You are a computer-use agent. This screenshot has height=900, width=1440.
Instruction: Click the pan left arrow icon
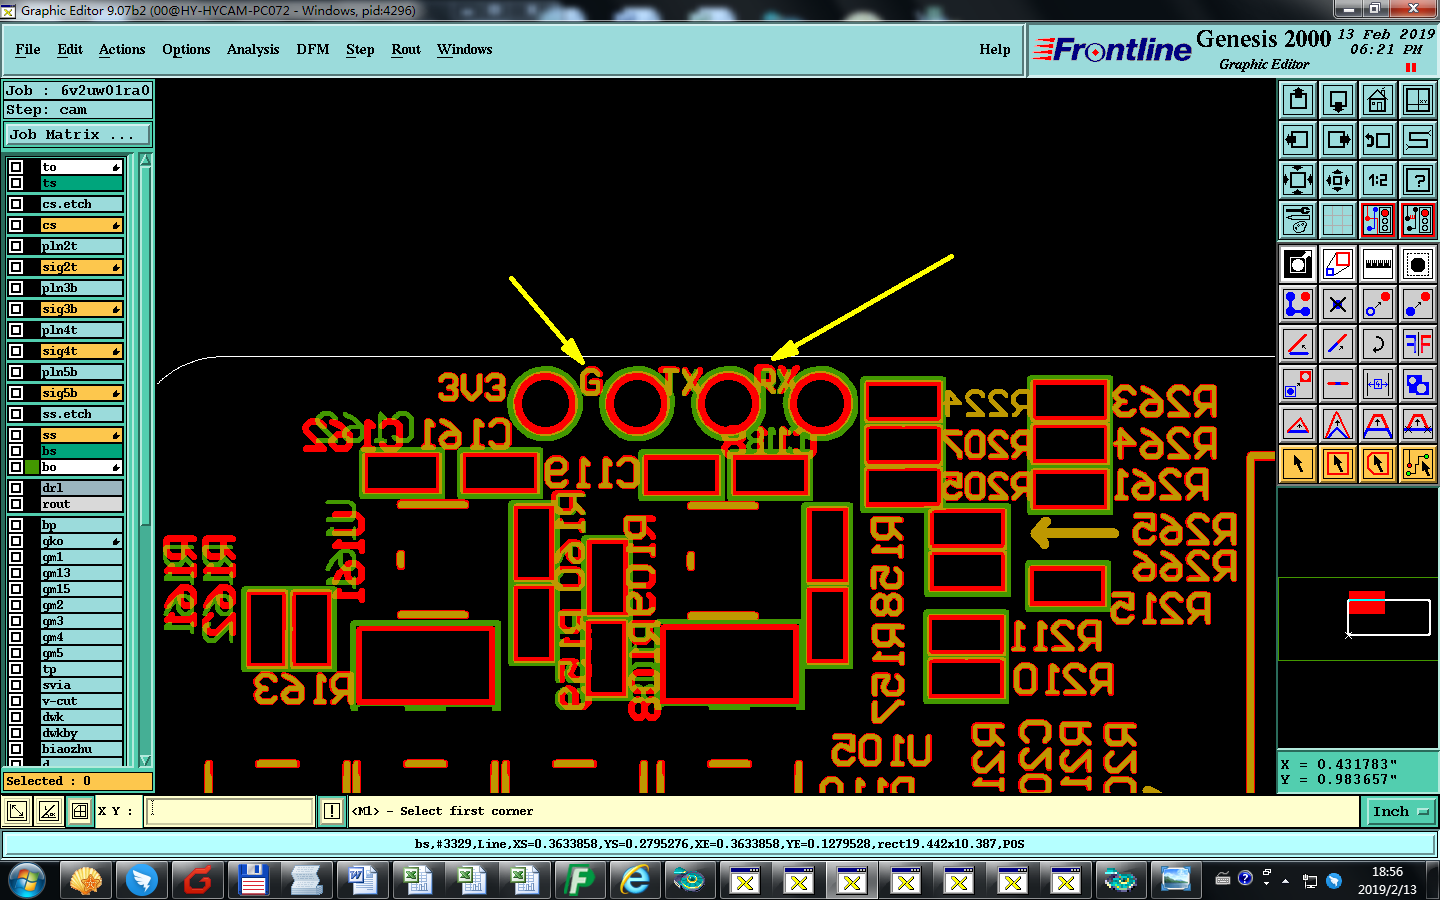[1298, 140]
